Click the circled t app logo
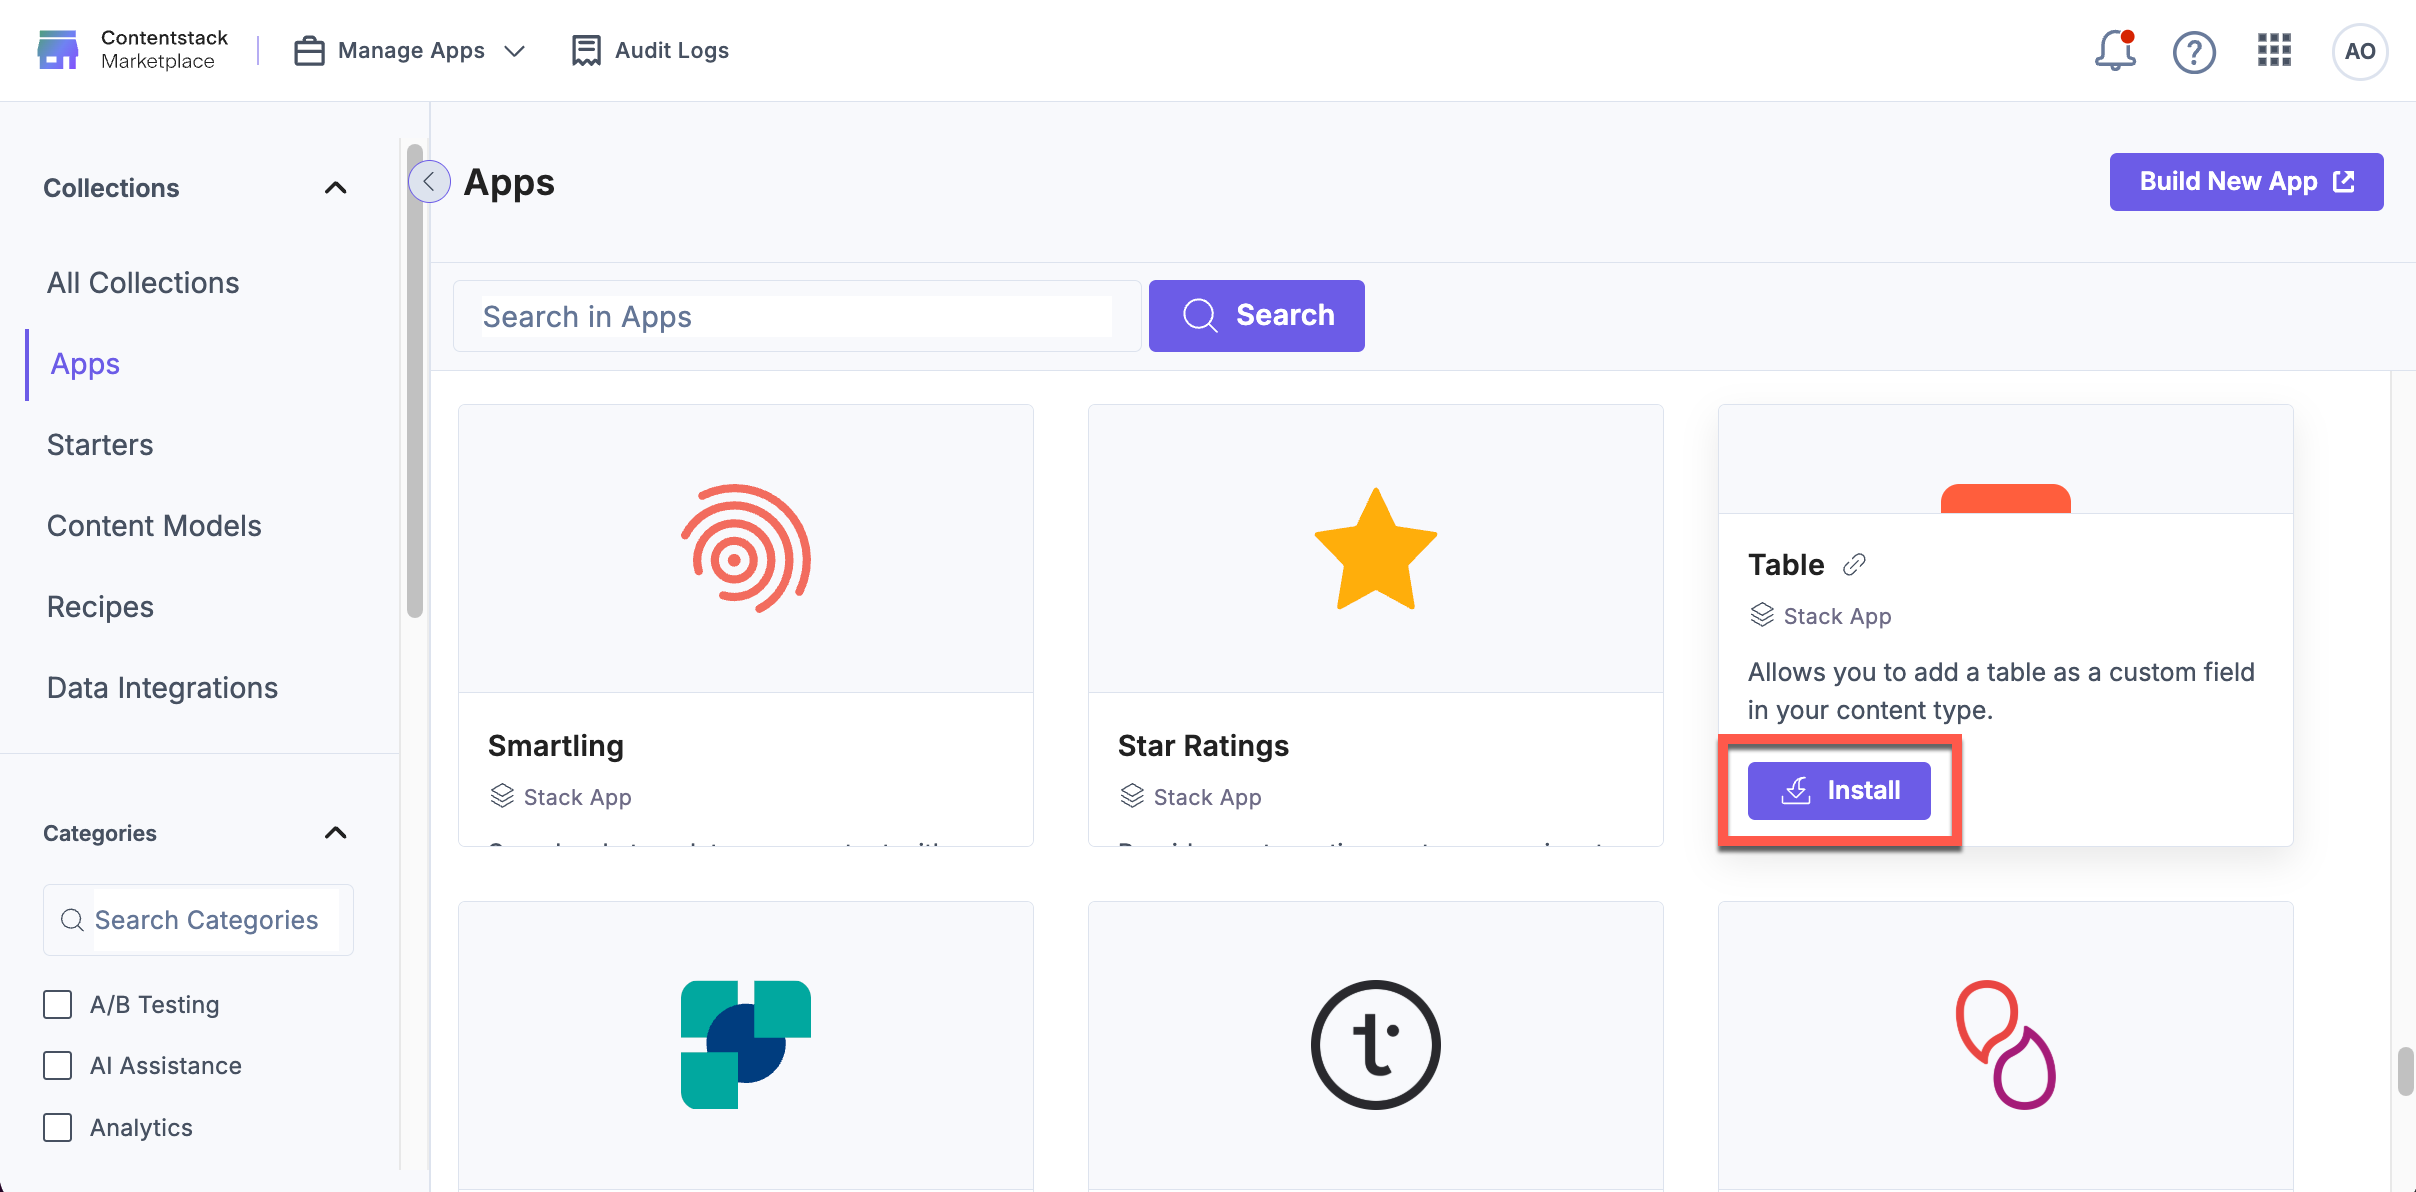Image resolution: width=2416 pixels, height=1192 pixels. (1376, 1045)
